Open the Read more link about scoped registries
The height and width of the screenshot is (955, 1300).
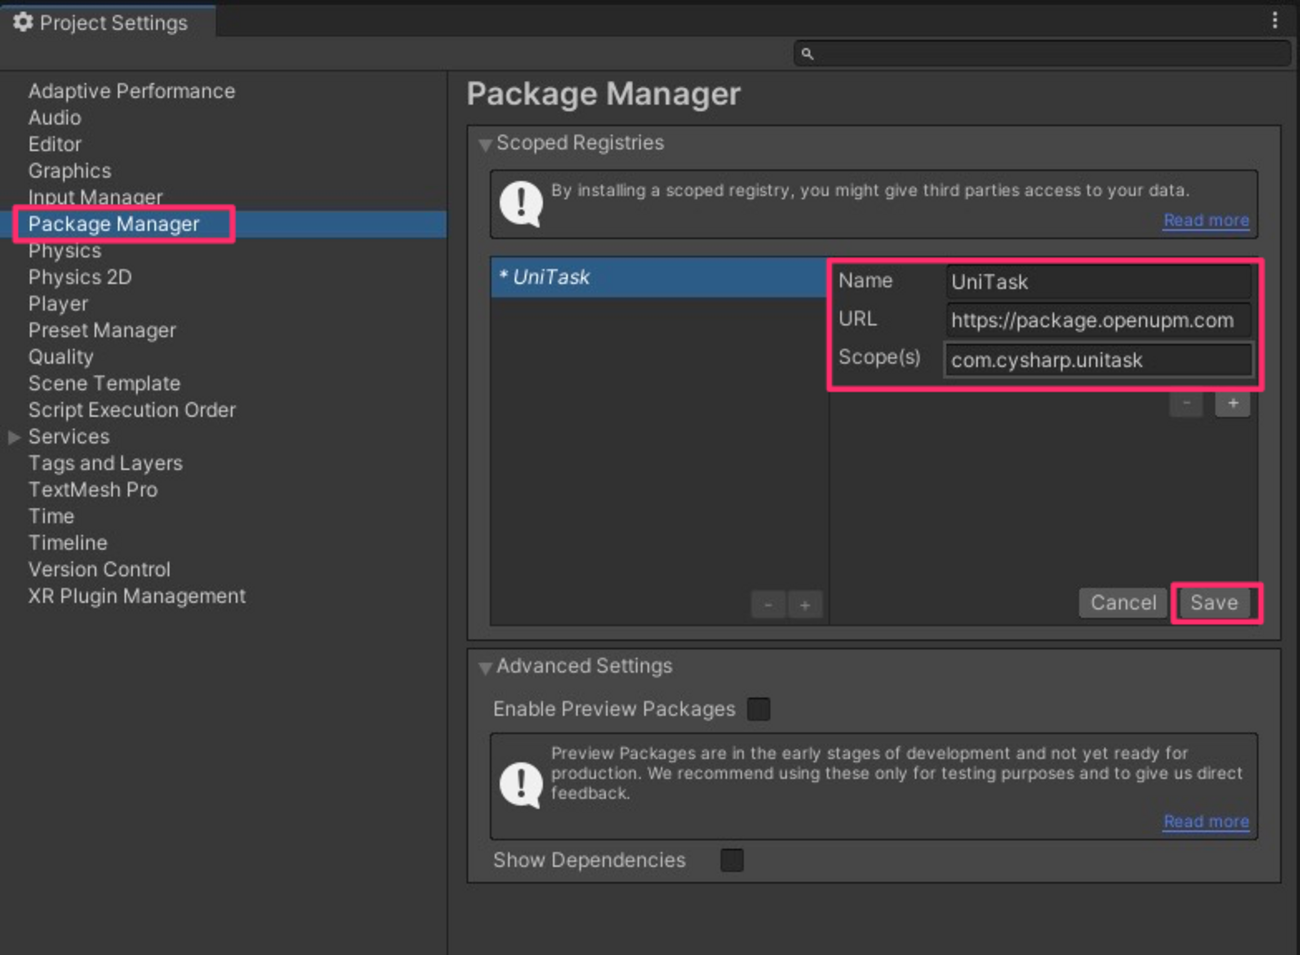click(1205, 220)
